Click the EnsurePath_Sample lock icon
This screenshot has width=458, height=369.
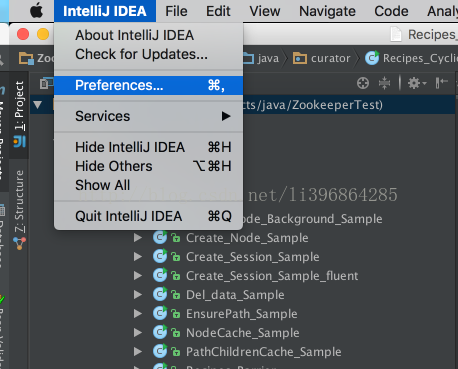(x=176, y=314)
